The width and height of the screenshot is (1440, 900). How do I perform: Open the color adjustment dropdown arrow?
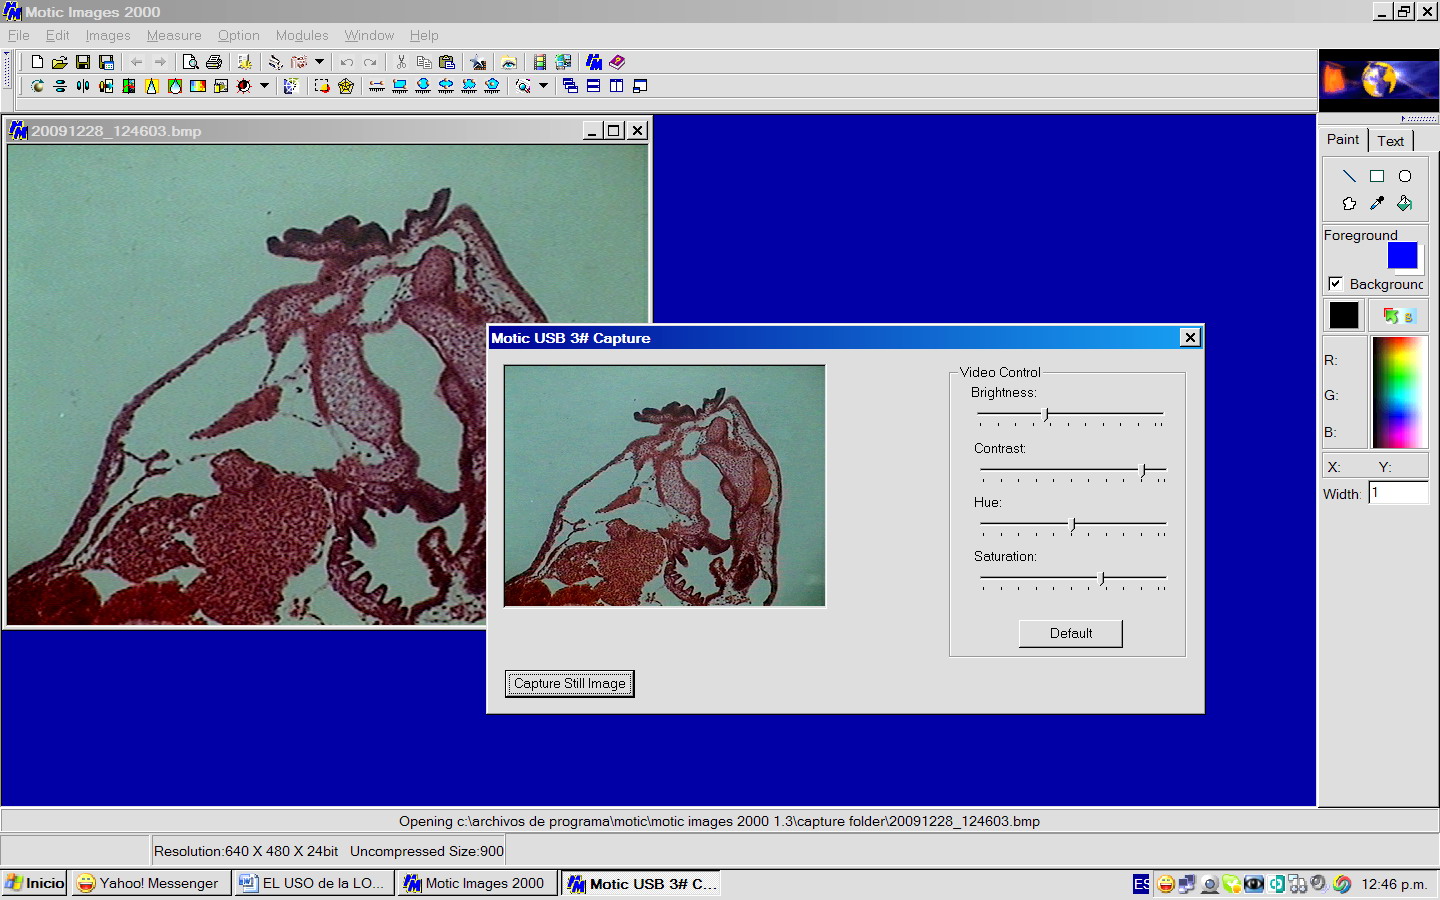pos(262,85)
